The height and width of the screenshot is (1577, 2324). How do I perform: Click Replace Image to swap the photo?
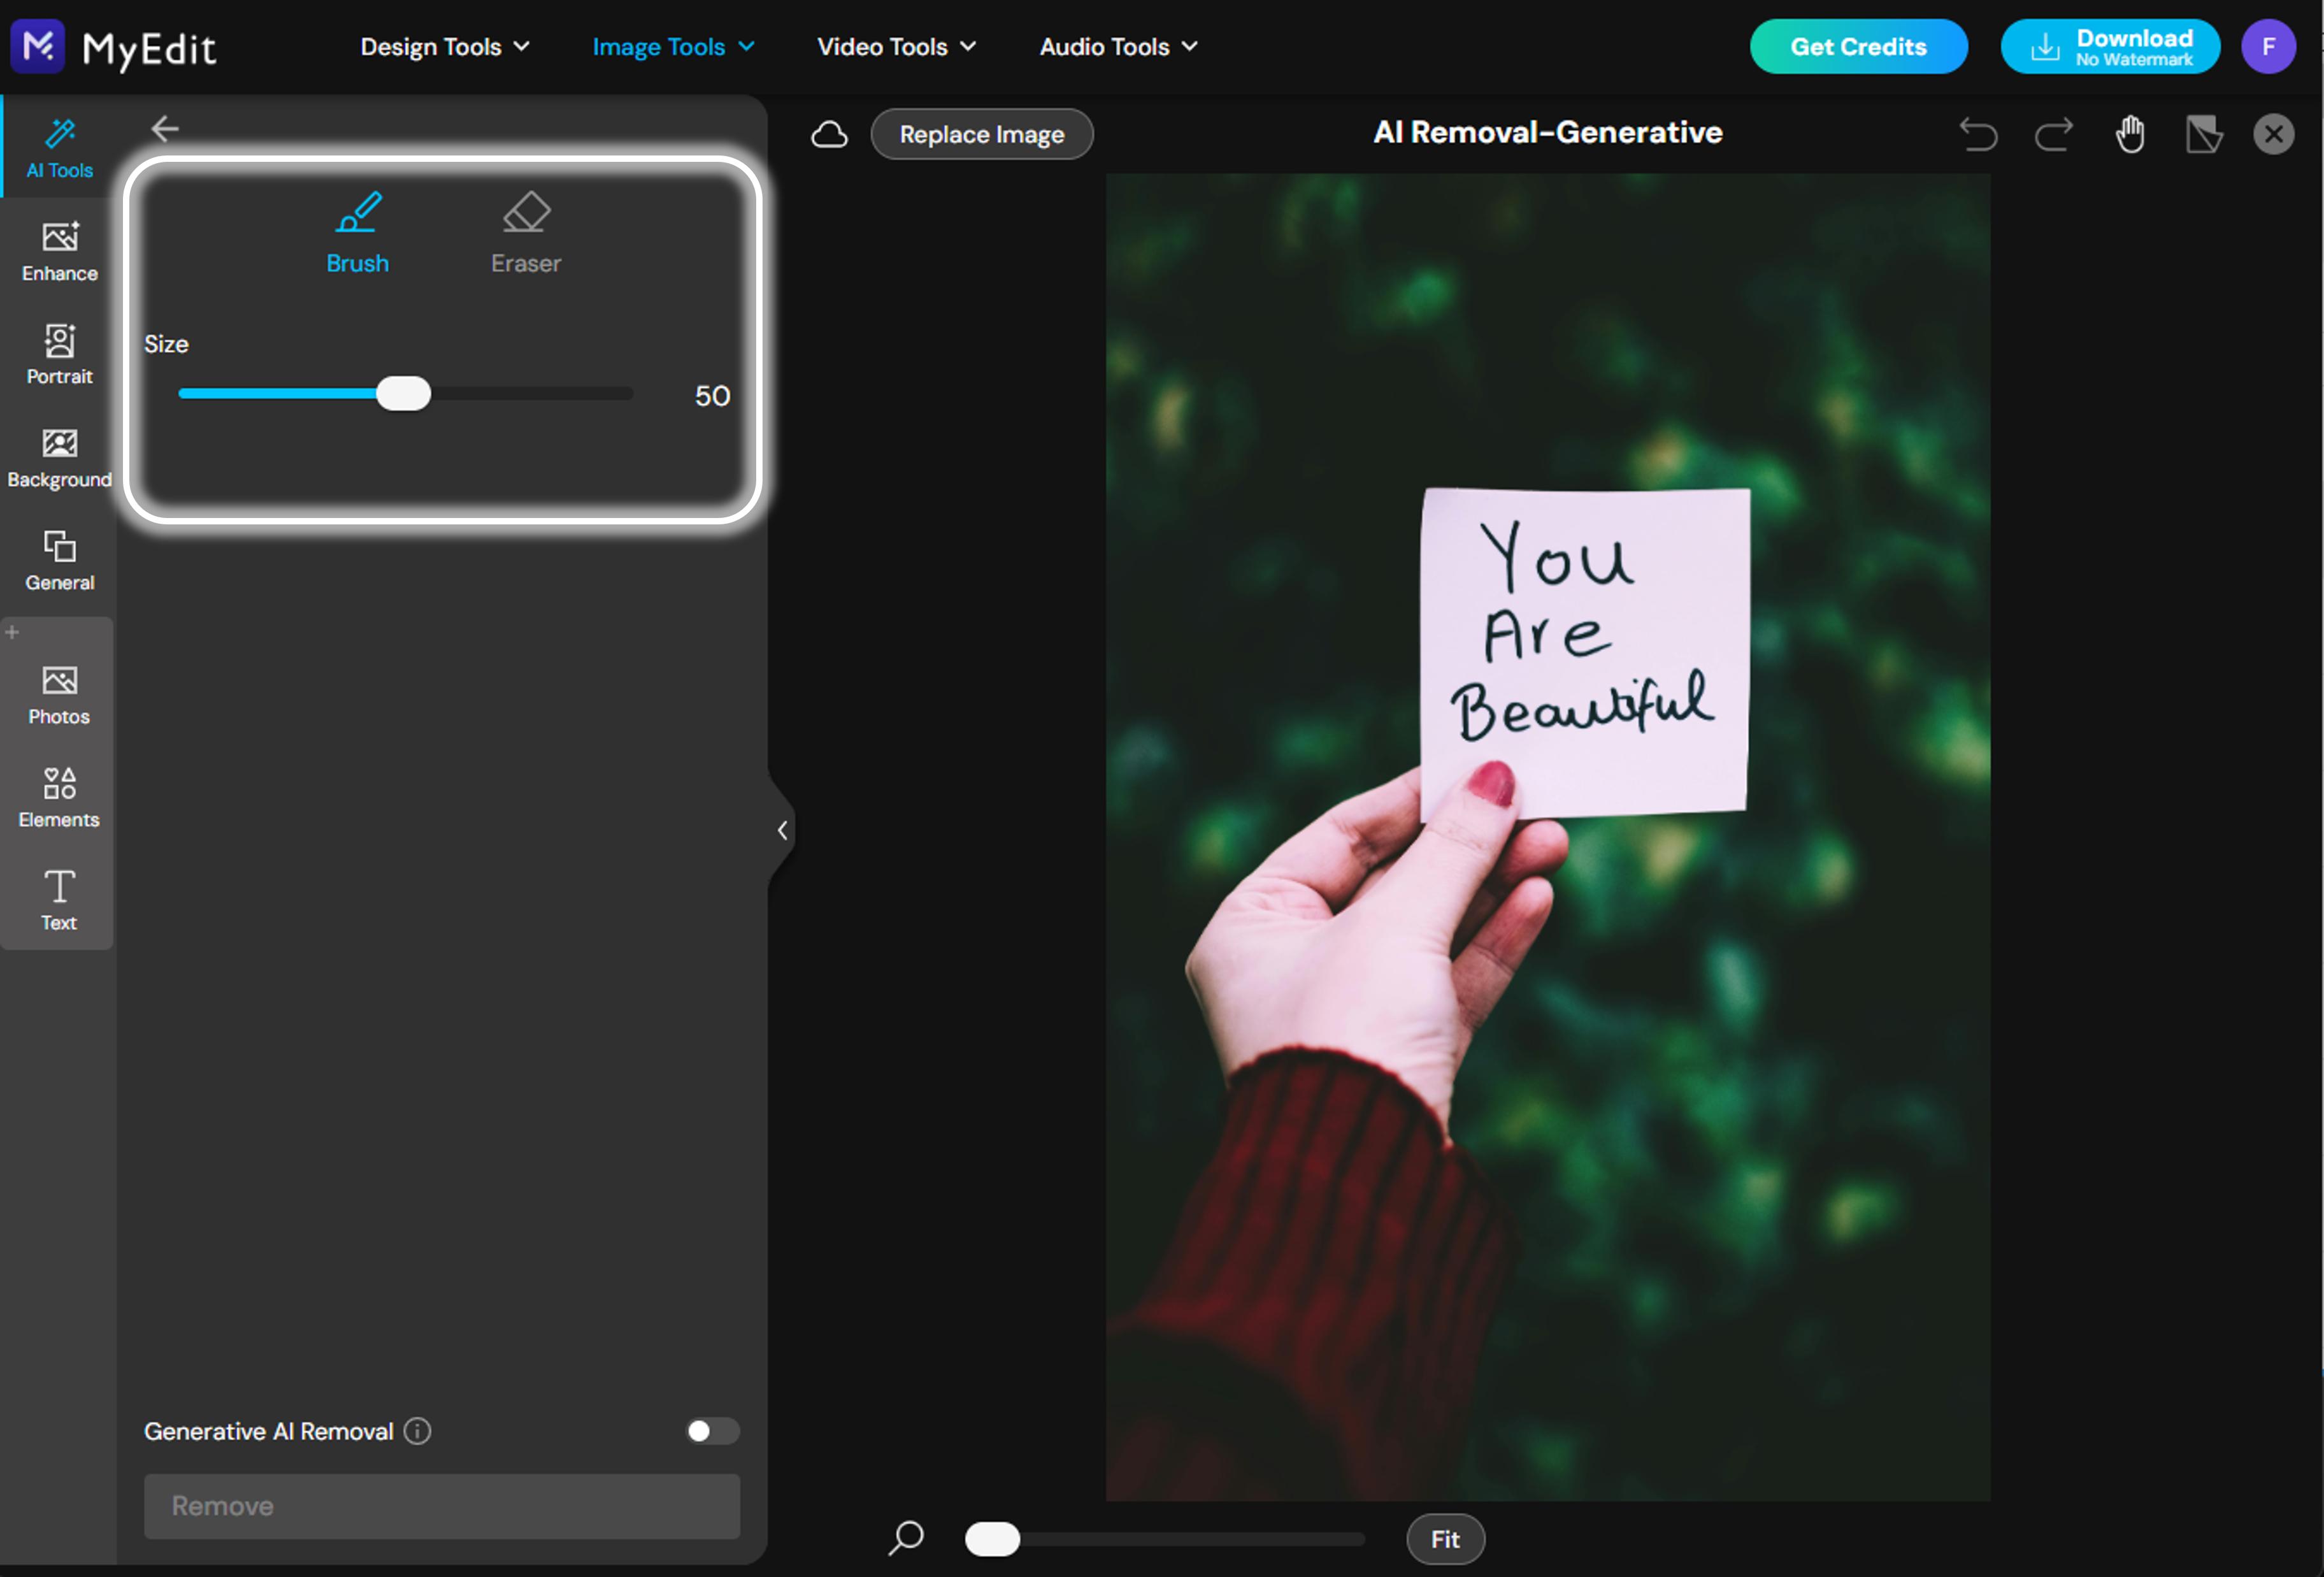(981, 133)
